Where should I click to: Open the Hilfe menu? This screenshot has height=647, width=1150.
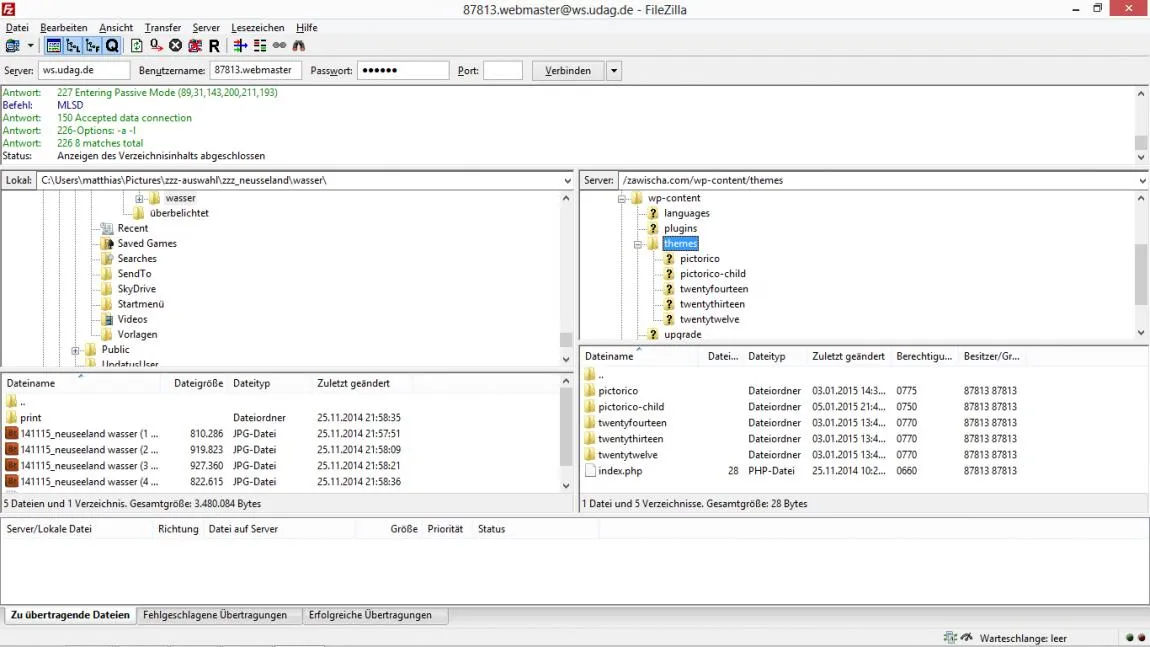(x=307, y=28)
